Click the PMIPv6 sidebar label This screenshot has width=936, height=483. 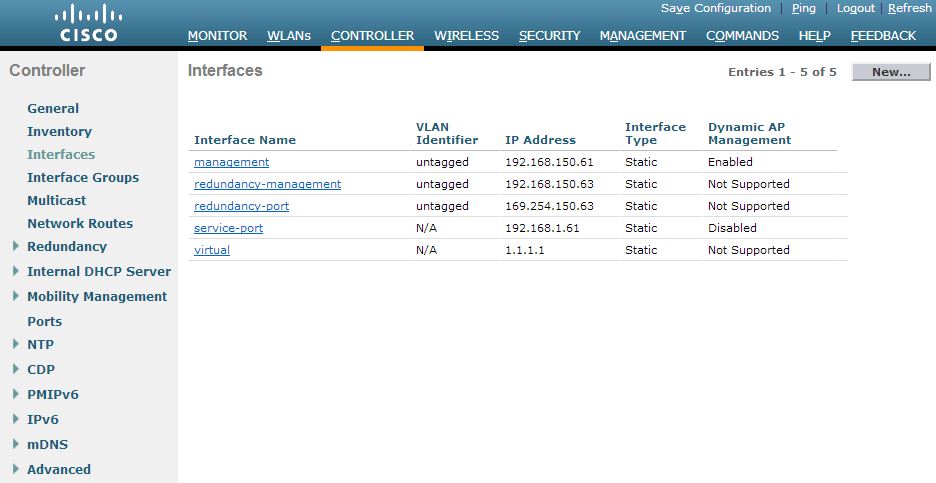pyautogui.click(x=53, y=395)
